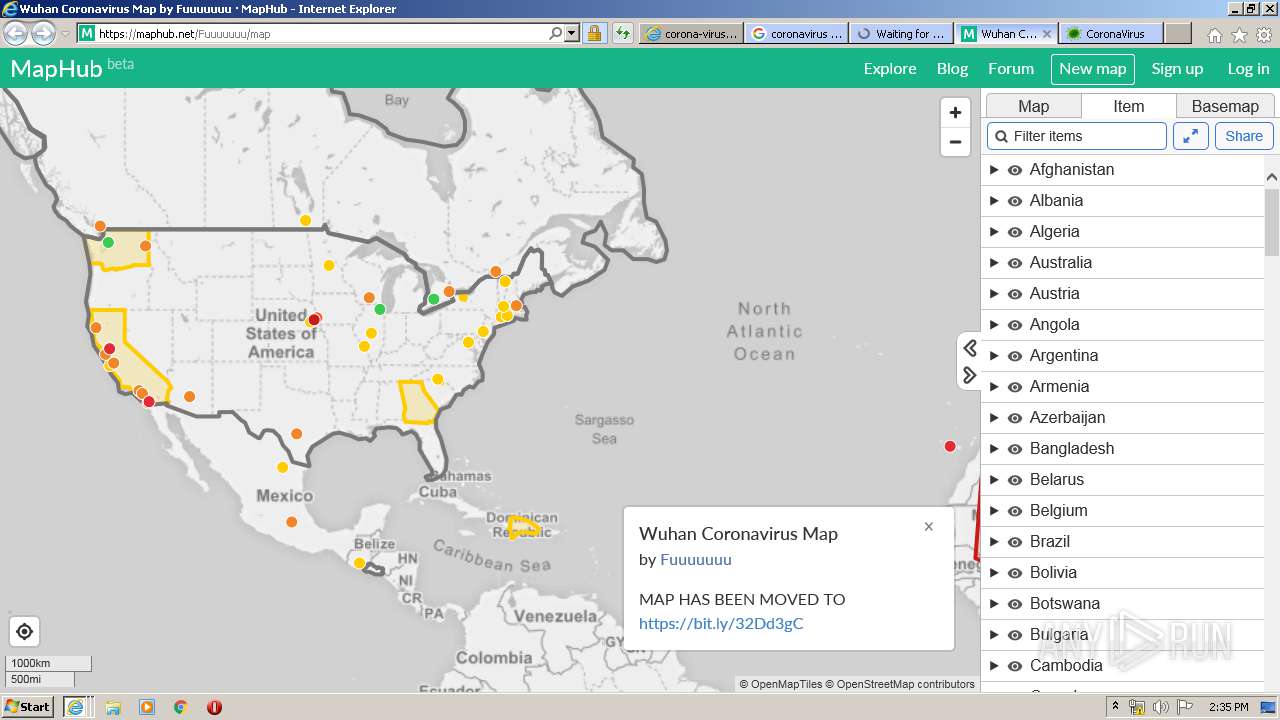
Task: Expand the Botswana group
Action: (x=993, y=604)
